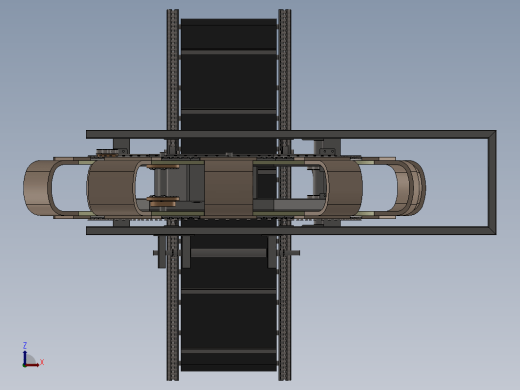Screen dimensions: 520x390
Task: Select the upper-right grey mounting bracket
Action: pyautogui.click(x=327, y=147)
